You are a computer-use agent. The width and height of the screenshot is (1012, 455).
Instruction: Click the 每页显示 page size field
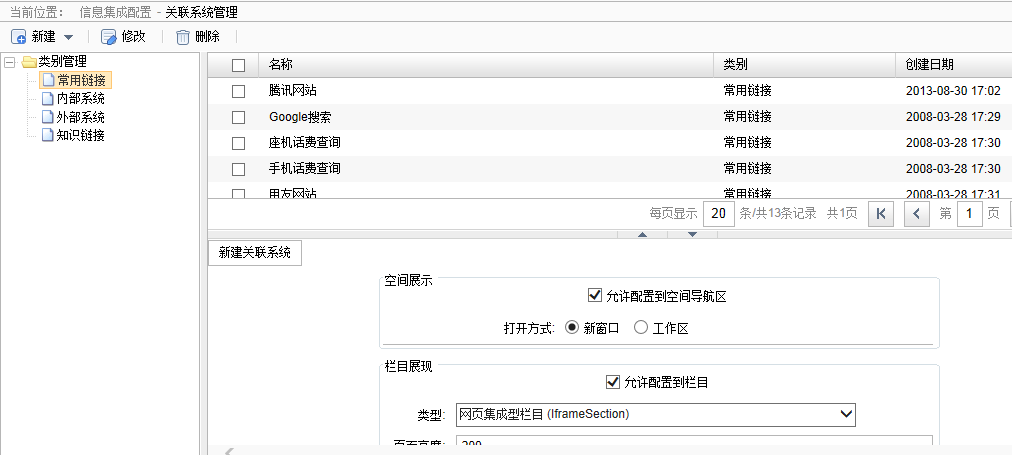[718, 214]
